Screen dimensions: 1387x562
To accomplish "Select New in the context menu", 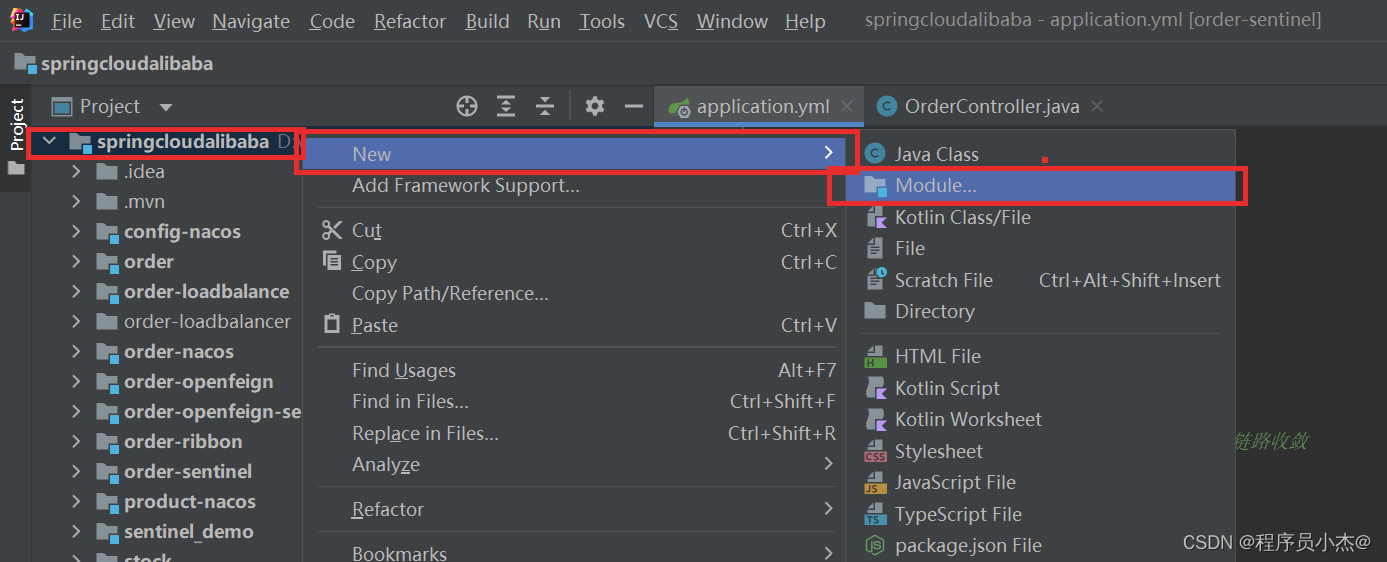I will pos(575,154).
